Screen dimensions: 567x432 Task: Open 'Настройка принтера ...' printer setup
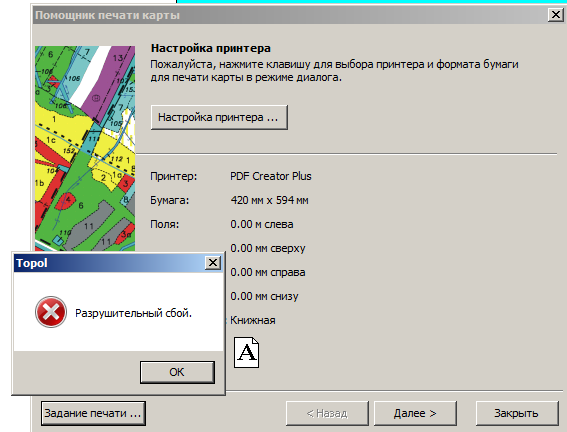pos(219,117)
